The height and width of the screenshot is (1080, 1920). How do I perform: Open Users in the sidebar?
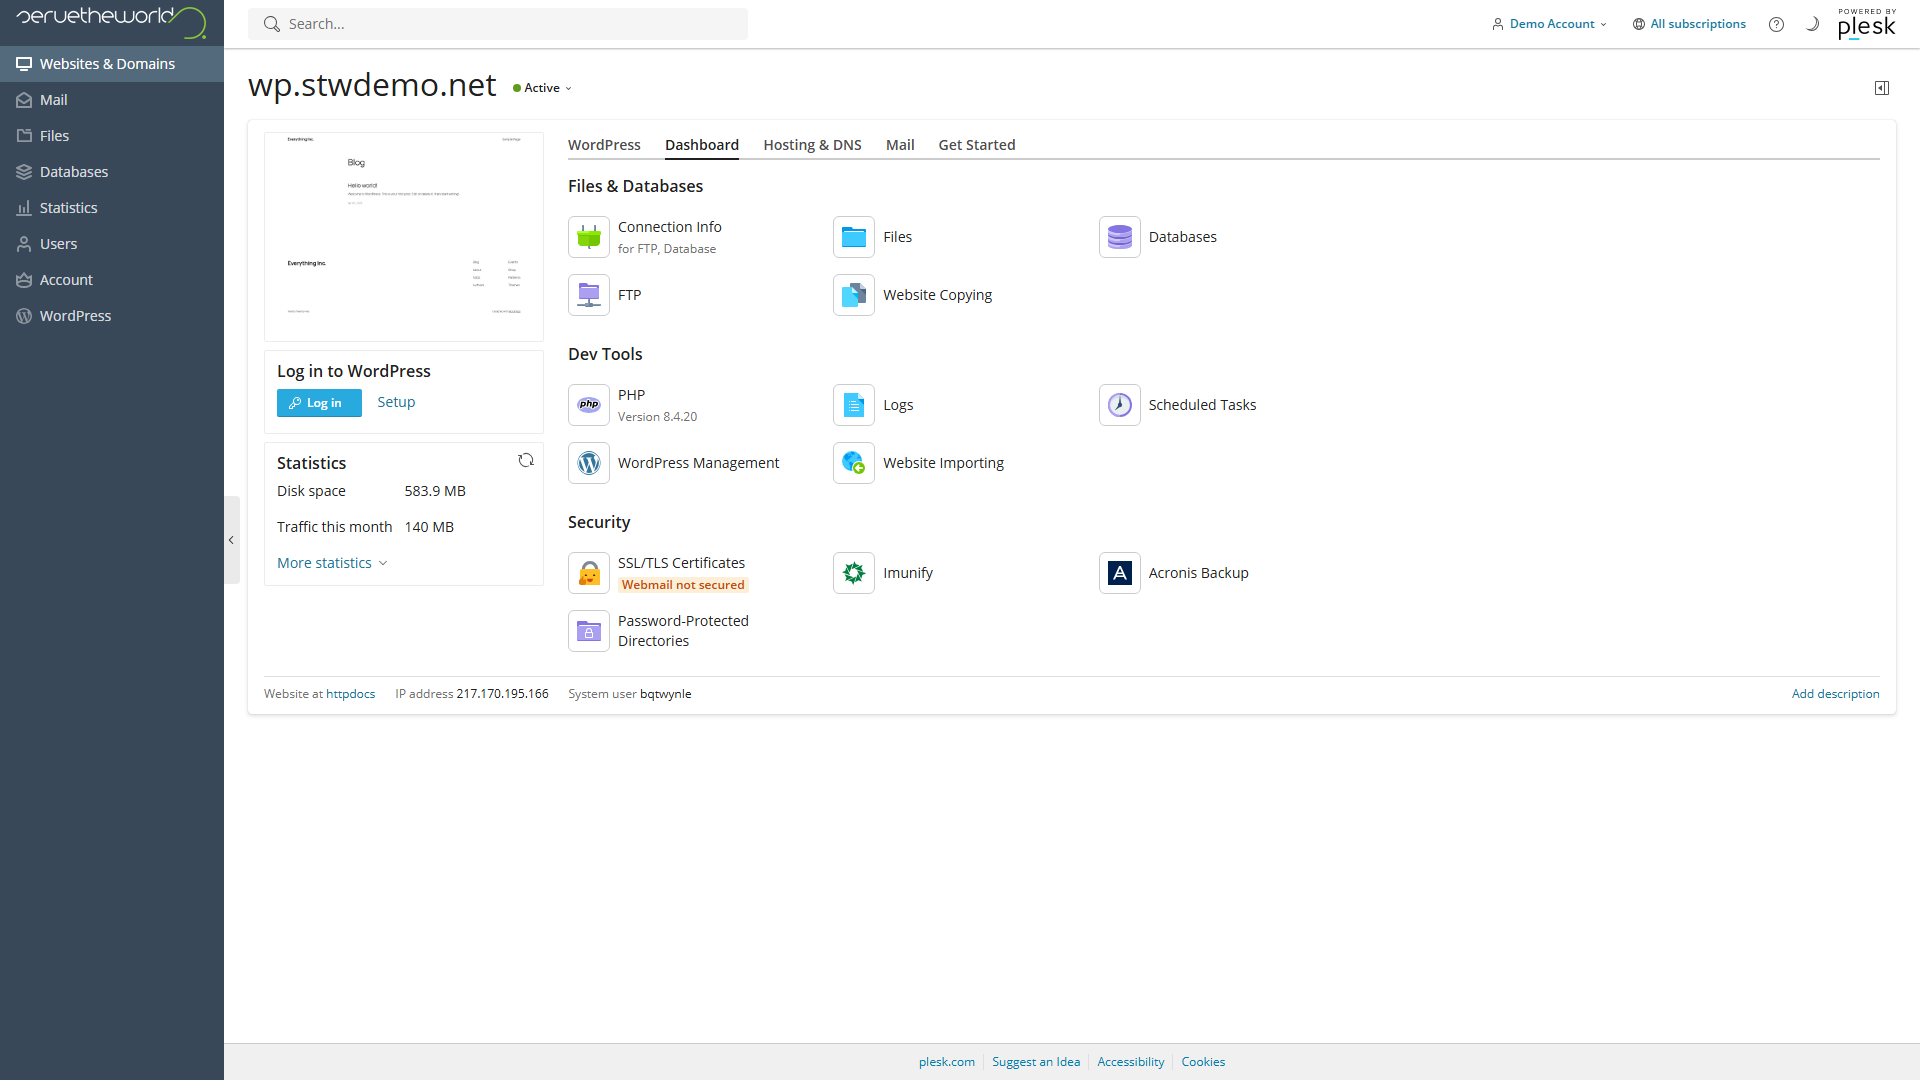[x=112, y=244]
